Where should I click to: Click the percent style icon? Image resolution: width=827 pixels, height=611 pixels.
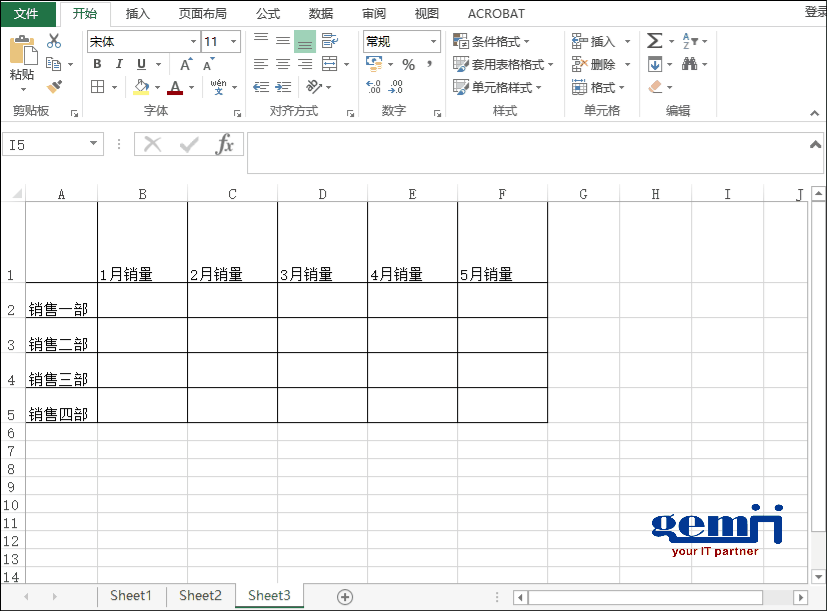(x=408, y=65)
